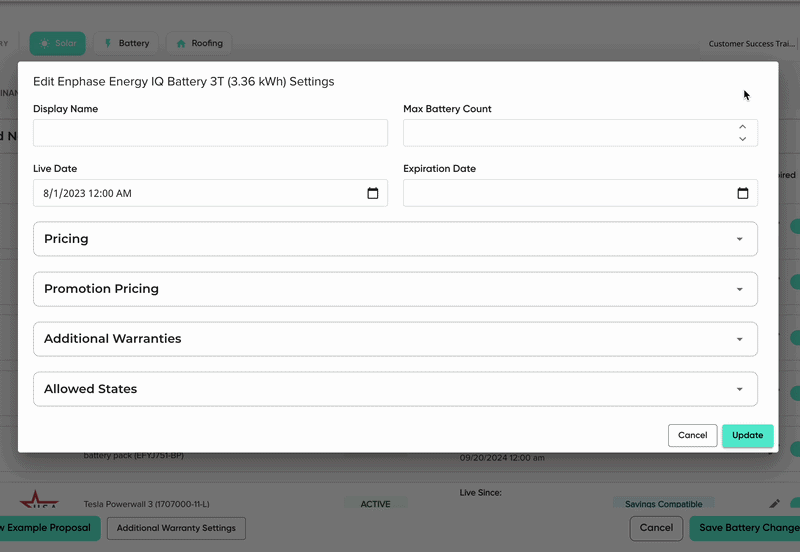This screenshot has height=552, width=800.
Task: Switch to the Roofing tab
Action: pyautogui.click(x=199, y=43)
